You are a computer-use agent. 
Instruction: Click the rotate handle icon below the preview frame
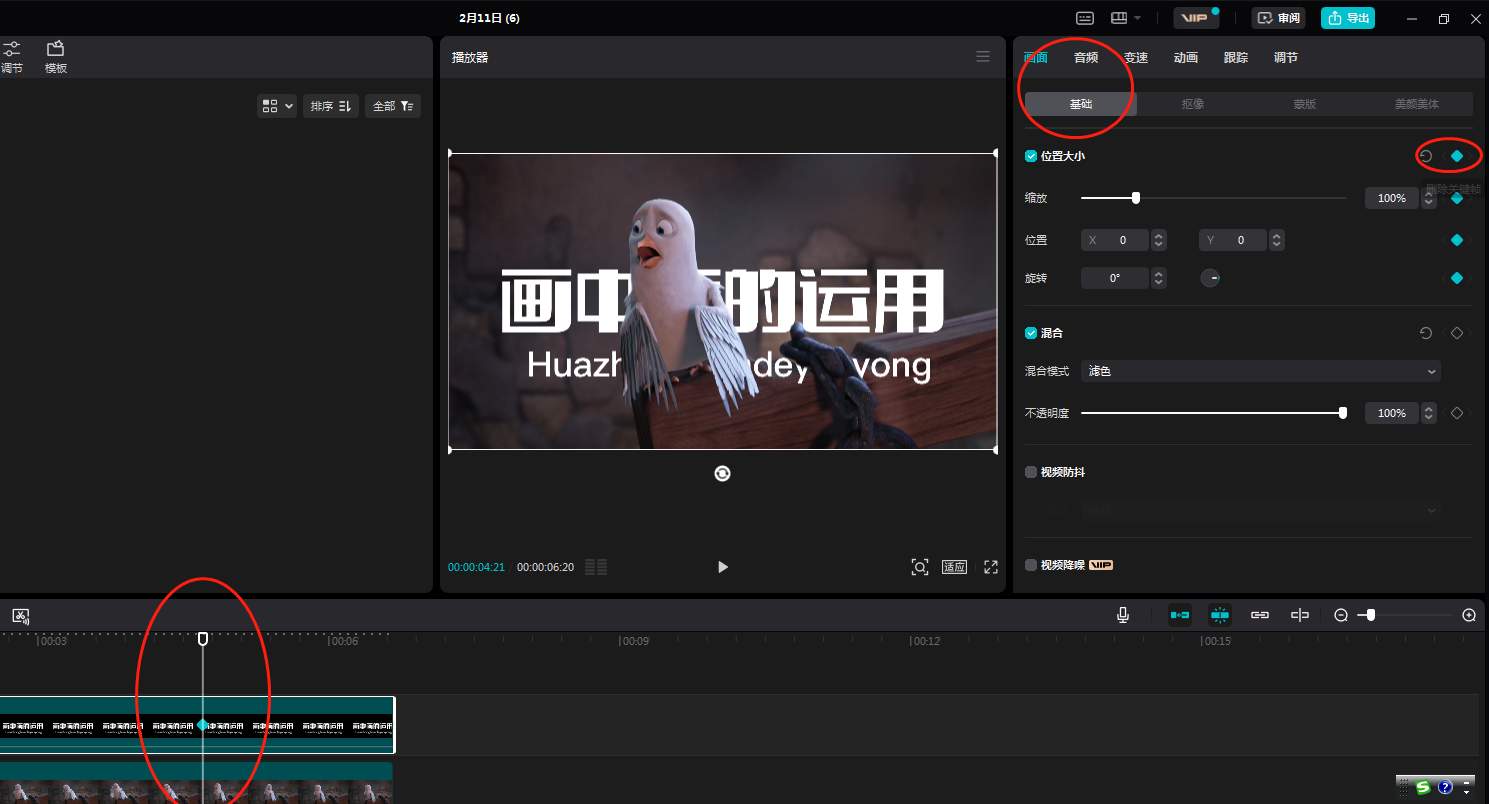point(723,474)
